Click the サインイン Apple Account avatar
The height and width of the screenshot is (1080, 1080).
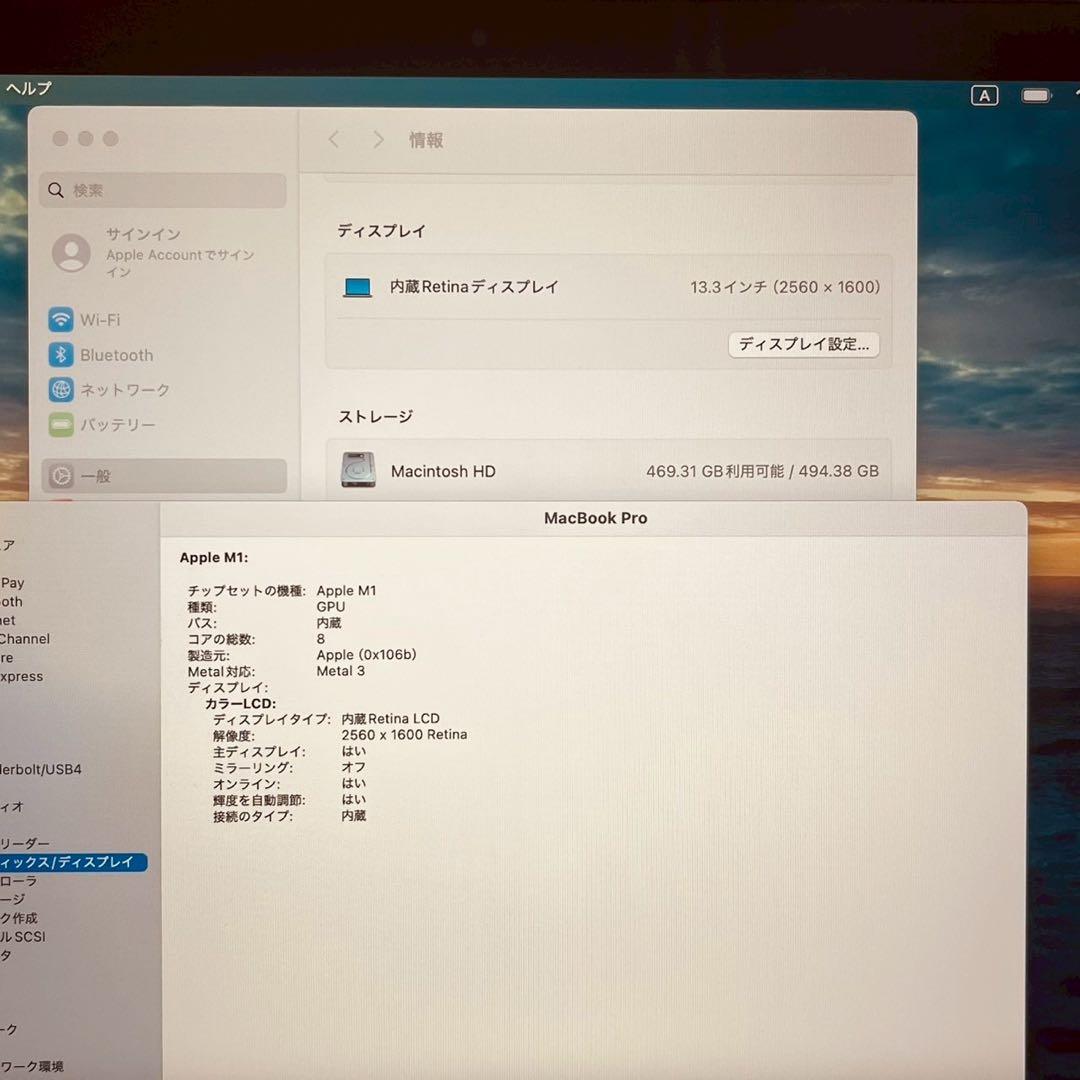(71, 254)
